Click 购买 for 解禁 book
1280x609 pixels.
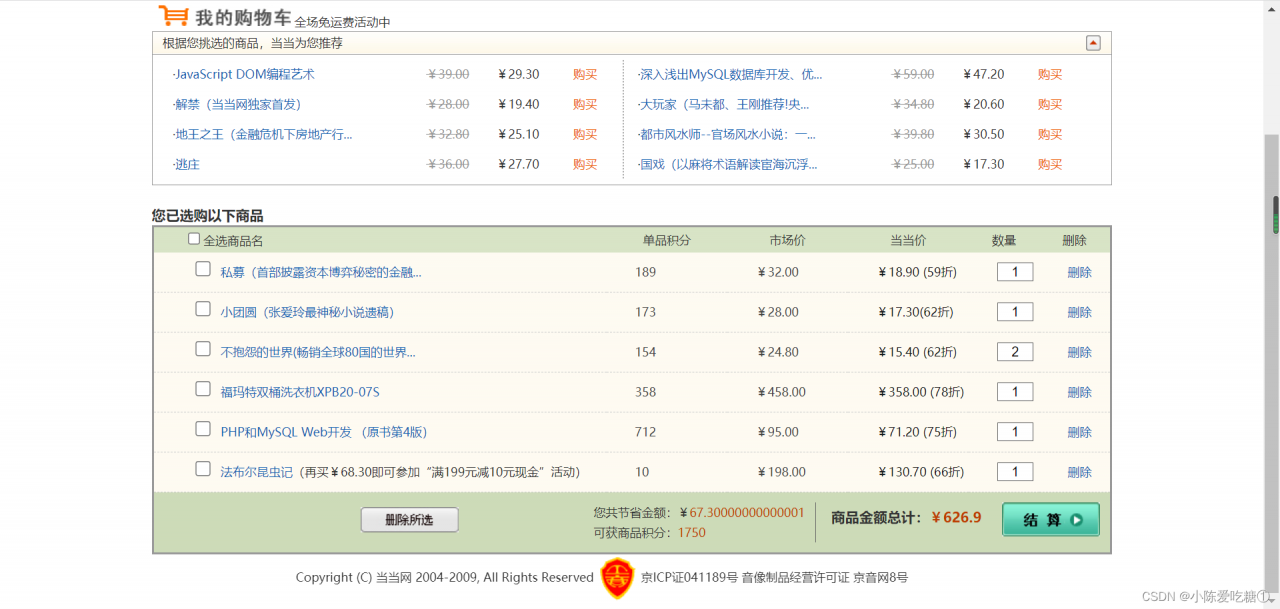tap(585, 104)
